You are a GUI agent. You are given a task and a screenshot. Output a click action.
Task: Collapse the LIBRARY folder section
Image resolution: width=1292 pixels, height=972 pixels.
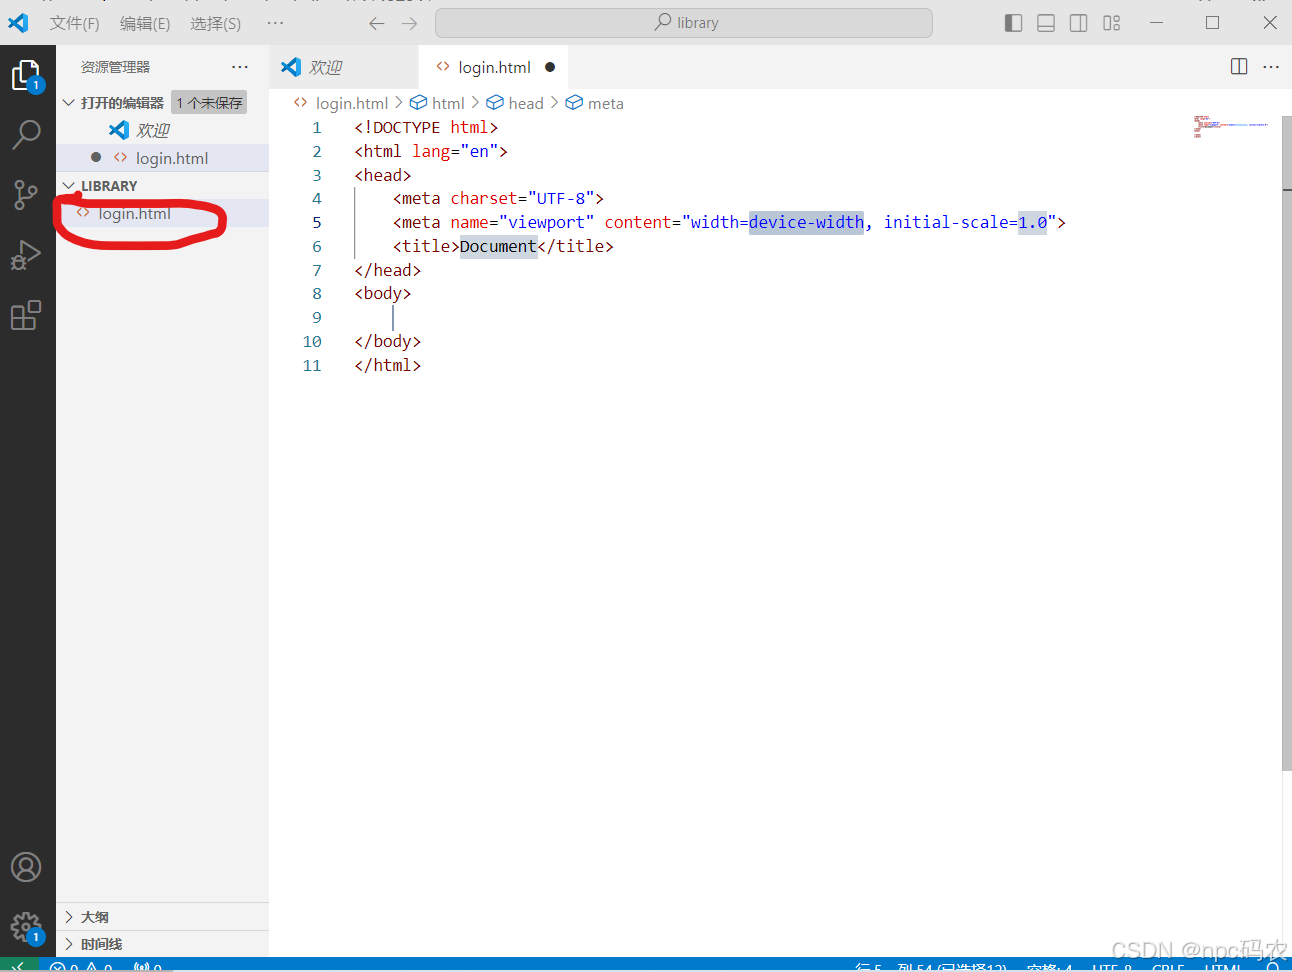tap(69, 186)
